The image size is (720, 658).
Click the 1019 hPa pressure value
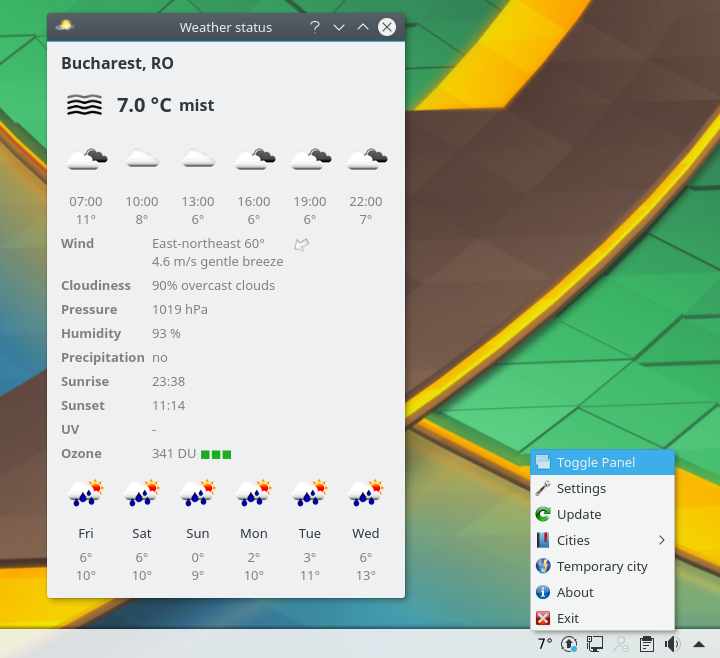pyautogui.click(x=180, y=309)
